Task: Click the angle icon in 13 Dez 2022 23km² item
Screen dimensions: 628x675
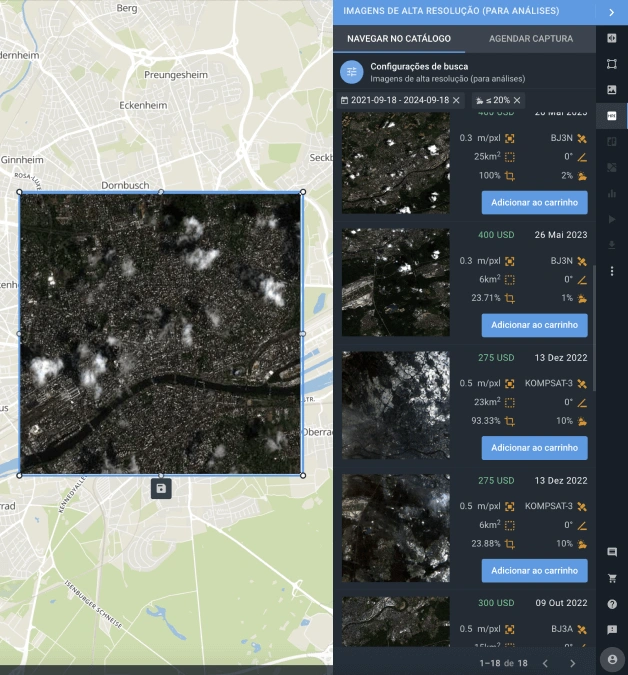Action: [x=582, y=403]
